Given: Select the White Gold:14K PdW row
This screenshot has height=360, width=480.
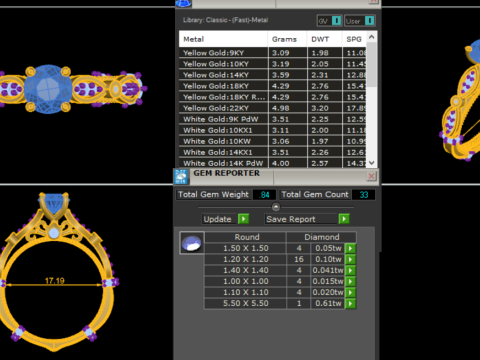Looking at the screenshot, I should (273, 163).
